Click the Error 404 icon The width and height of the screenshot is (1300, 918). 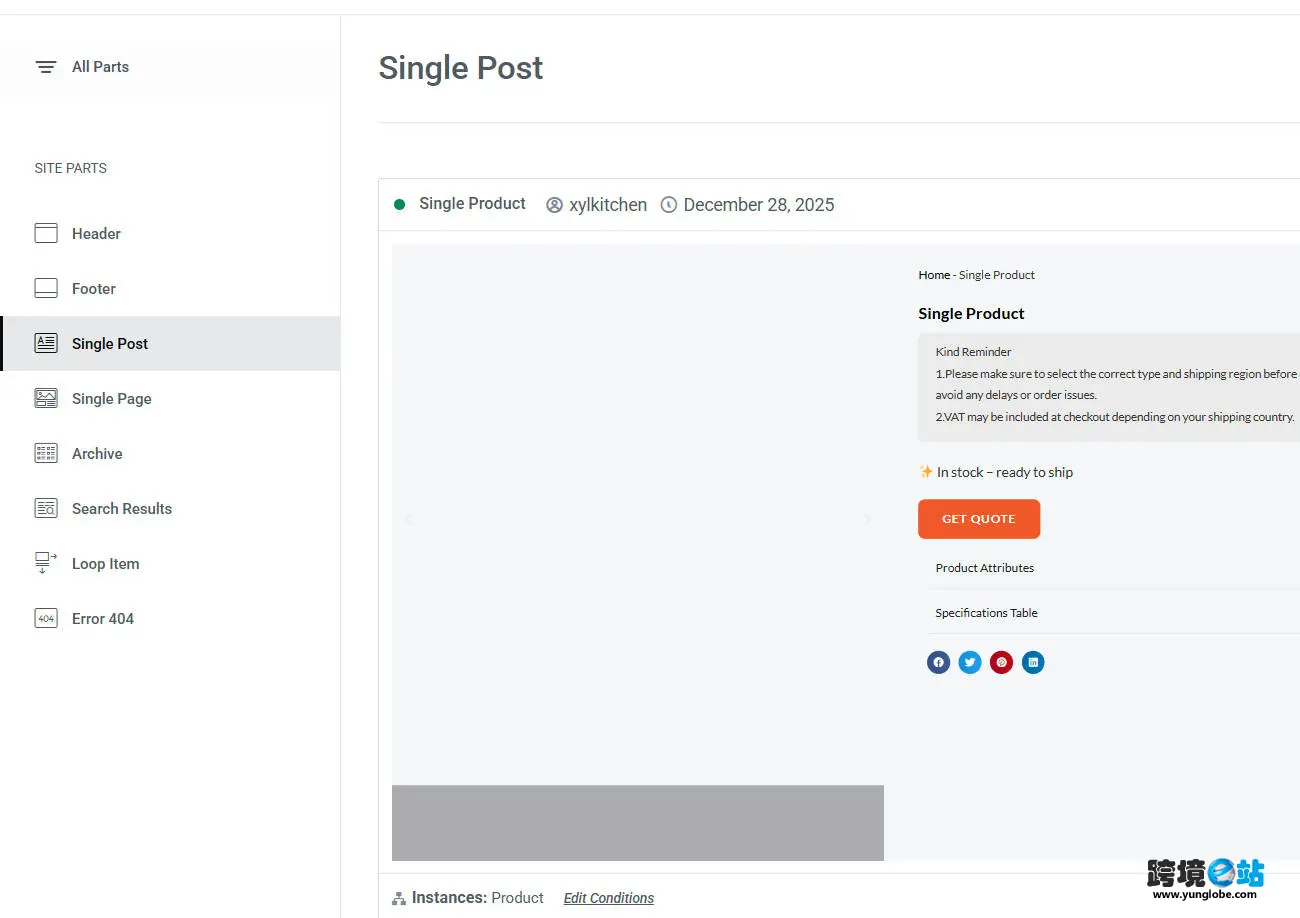46,618
